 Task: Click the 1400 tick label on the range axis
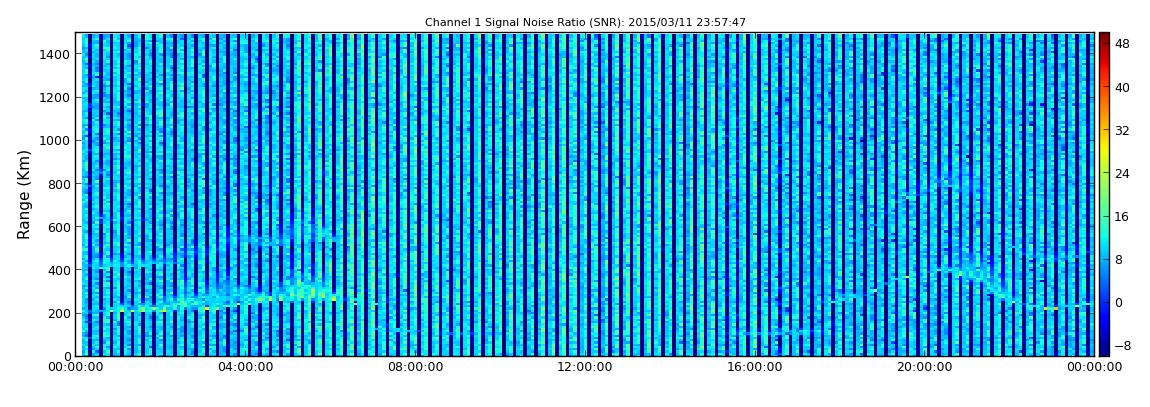[x=56, y=54]
